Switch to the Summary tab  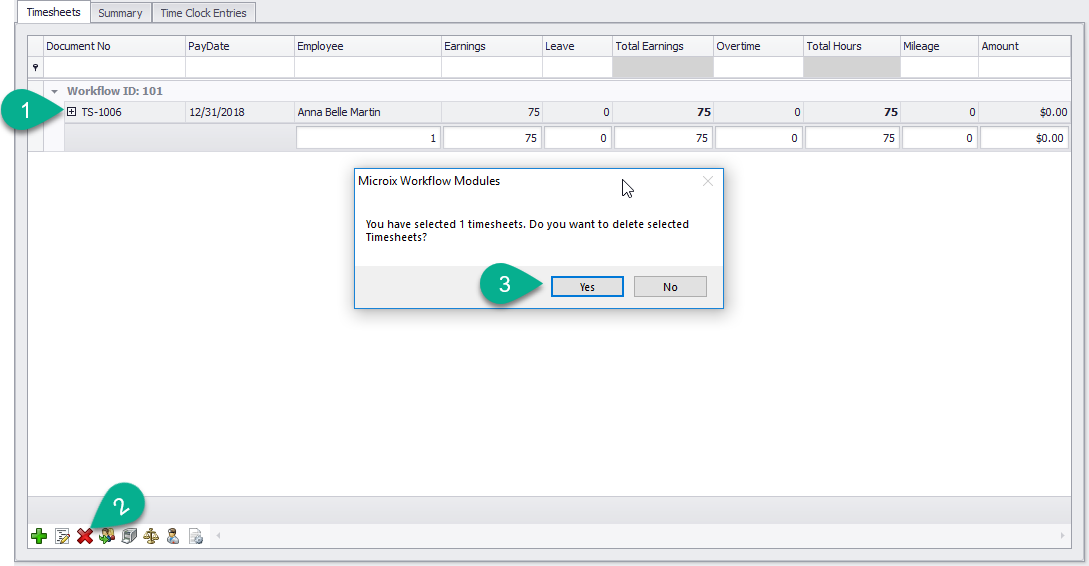[120, 13]
